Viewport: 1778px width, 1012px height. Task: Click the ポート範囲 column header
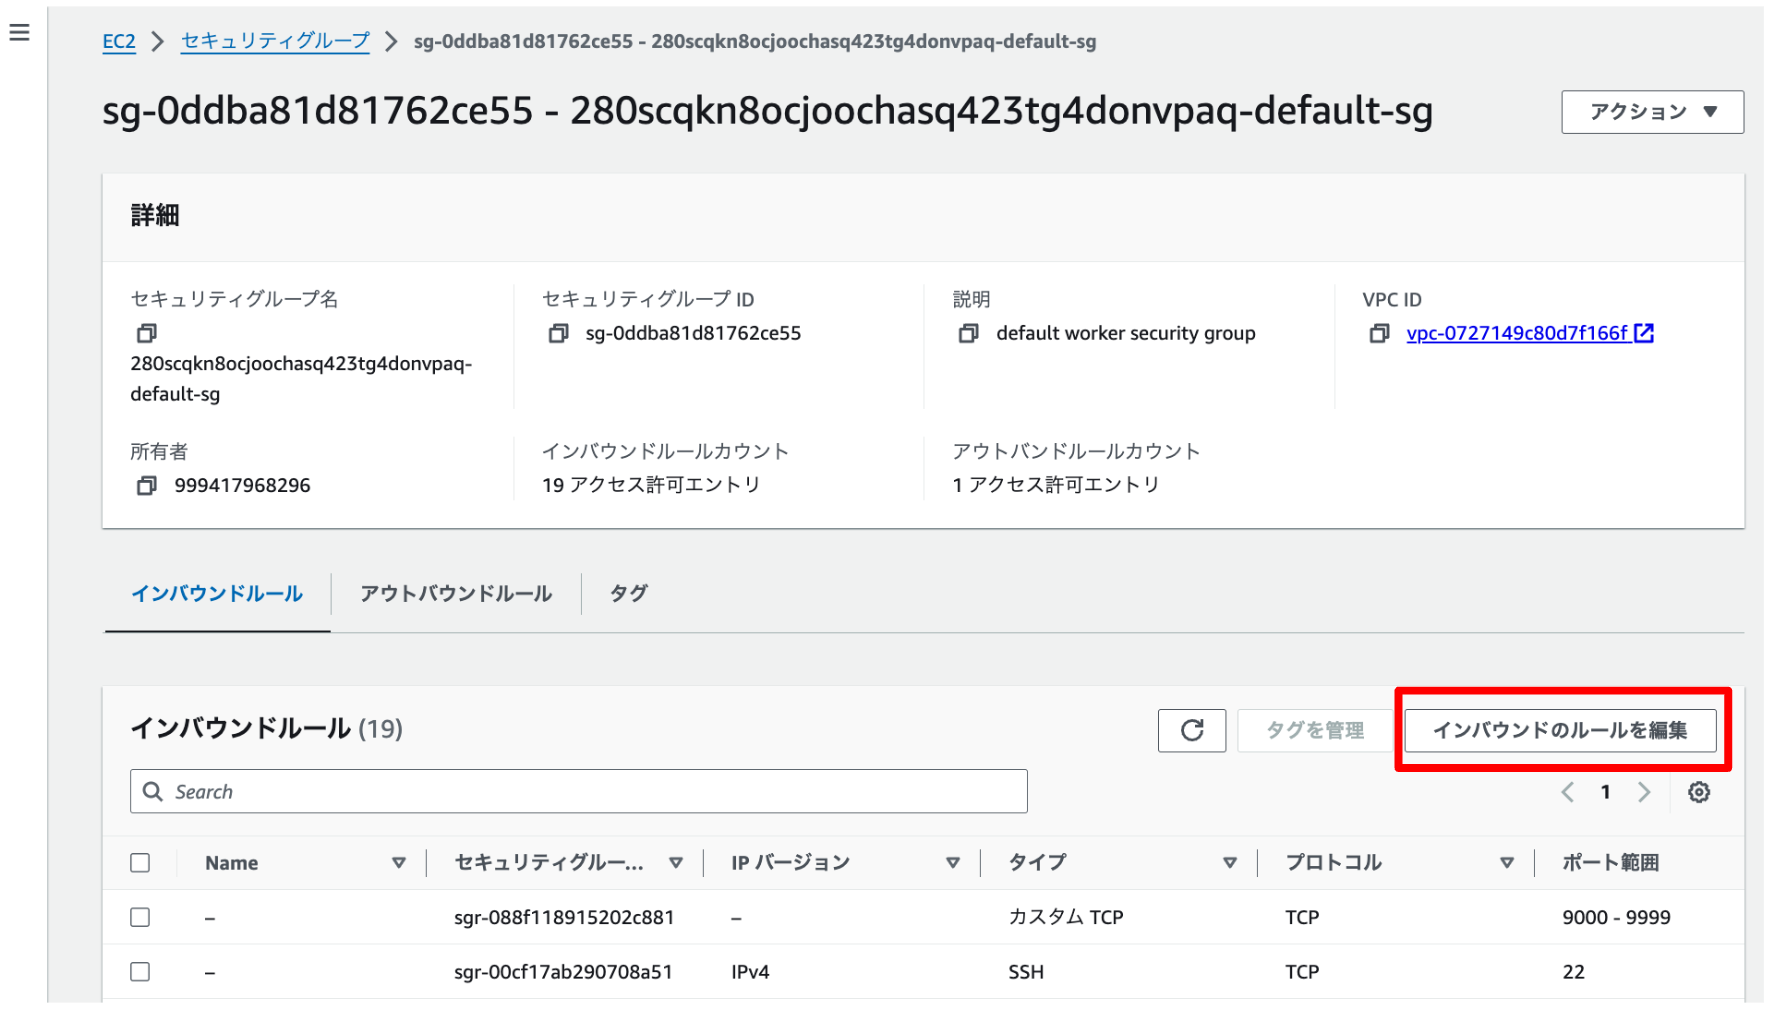click(x=1610, y=863)
